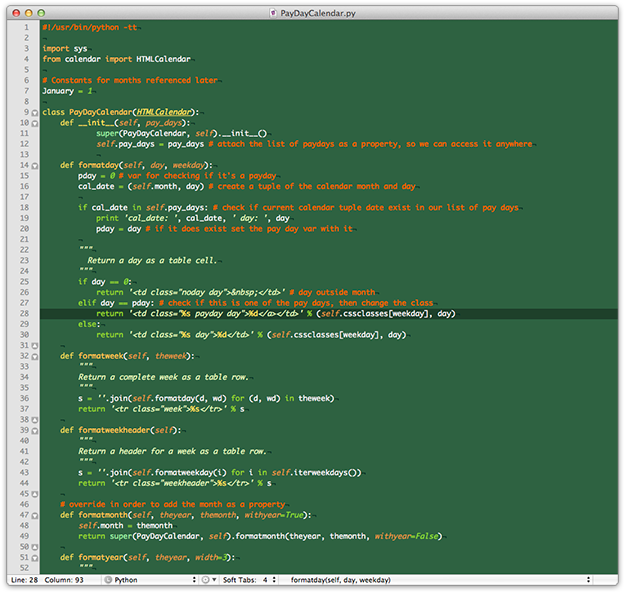Click the iterweekdays() join line 43
Image resolution: width=625 pixels, height=593 pixels.
(x=220, y=473)
